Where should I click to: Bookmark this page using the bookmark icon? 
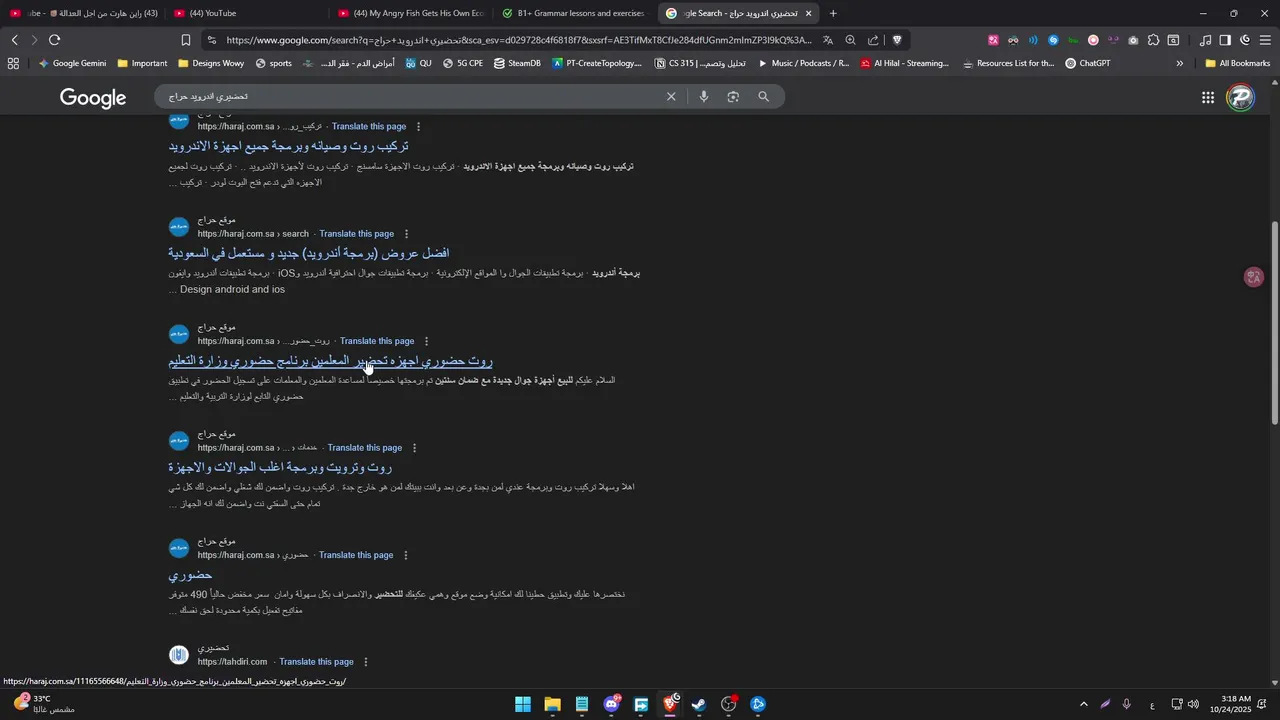point(186,40)
